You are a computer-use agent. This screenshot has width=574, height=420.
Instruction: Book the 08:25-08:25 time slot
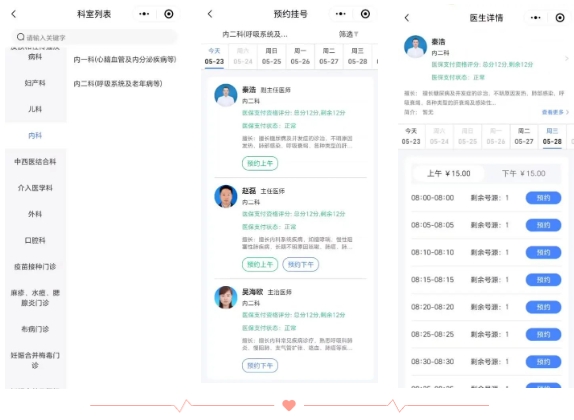[543, 334]
